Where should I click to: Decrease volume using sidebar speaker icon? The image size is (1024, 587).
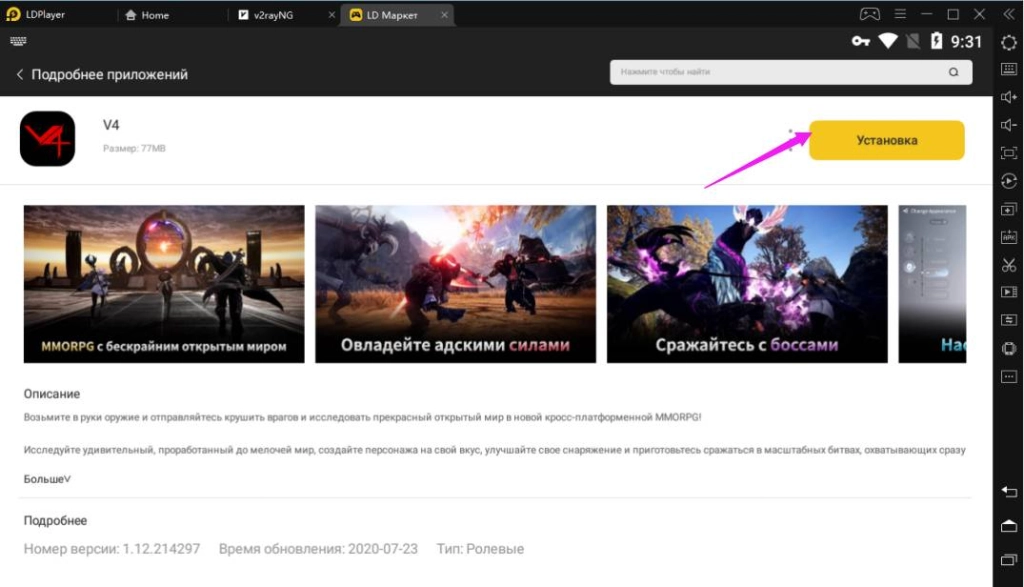coord(1009,125)
